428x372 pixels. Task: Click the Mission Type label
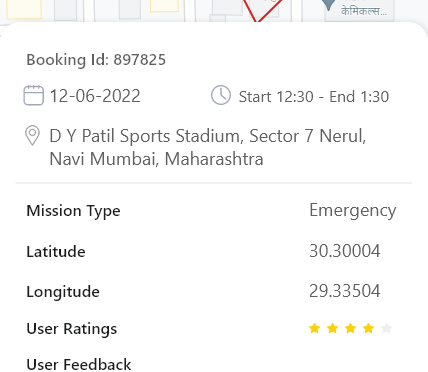[x=73, y=211]
